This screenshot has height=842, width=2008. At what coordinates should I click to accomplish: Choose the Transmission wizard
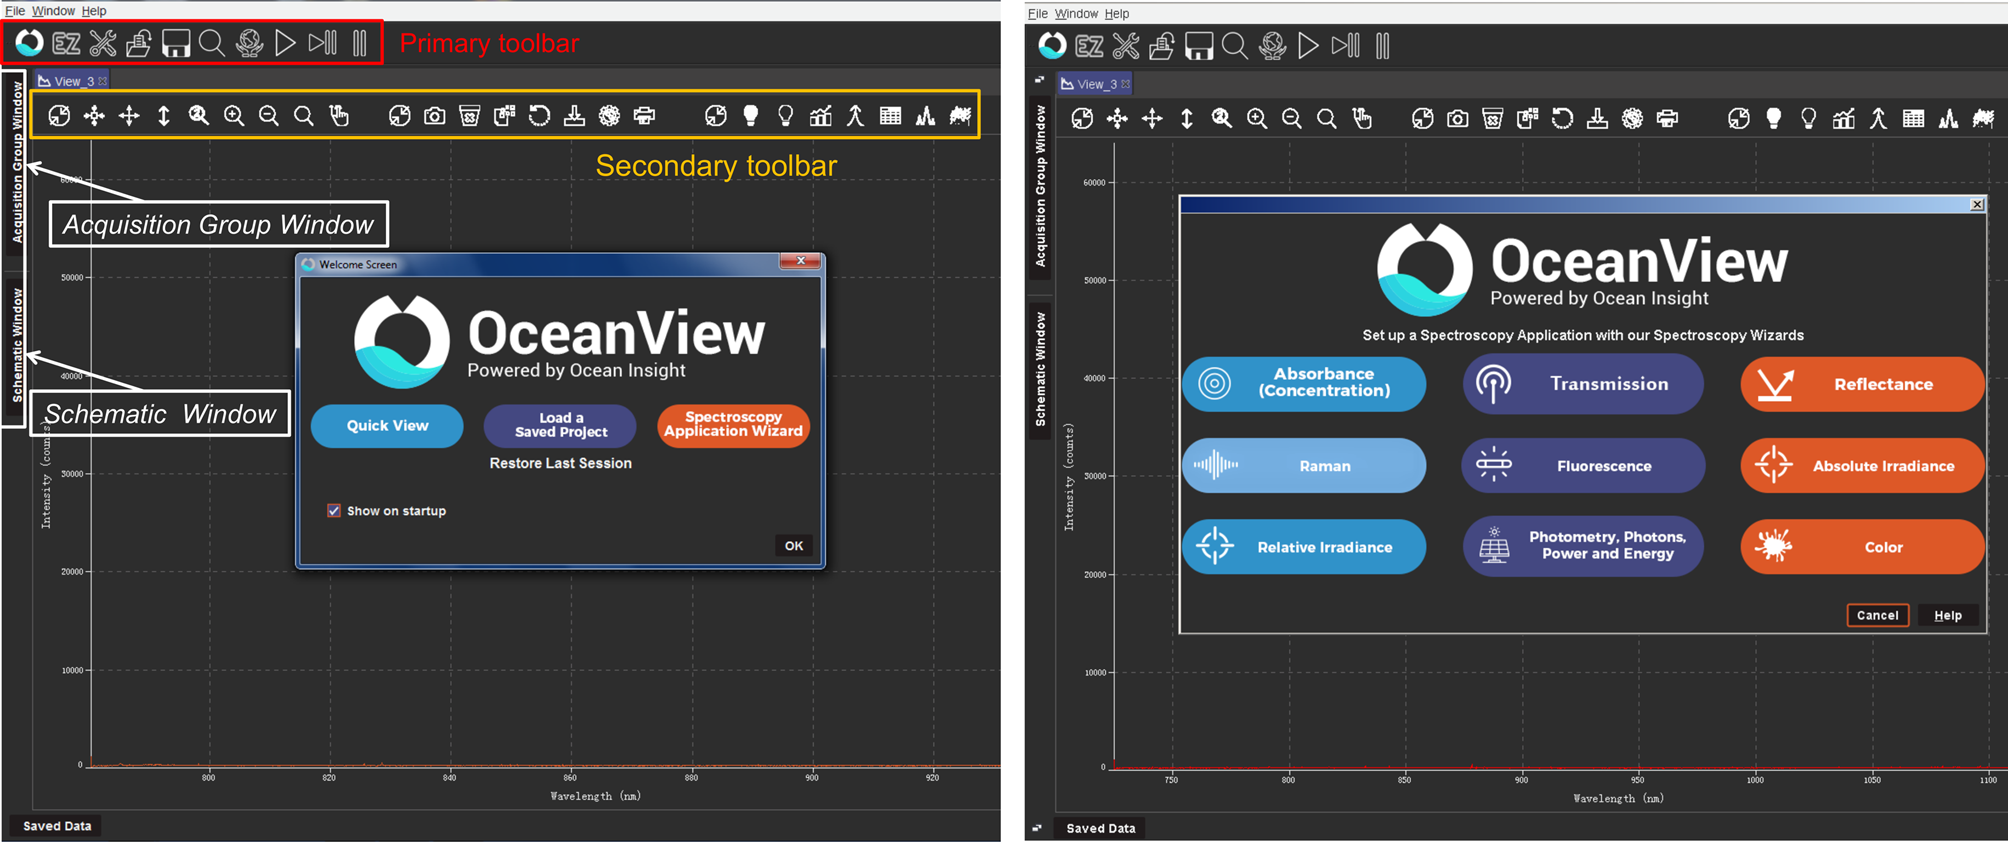pyautogui.click(x=1583, y=383)
